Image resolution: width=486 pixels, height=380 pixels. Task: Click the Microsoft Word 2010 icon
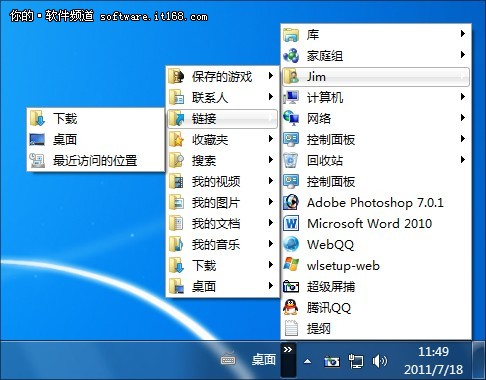pyautogui.click(x=291, y=223)
